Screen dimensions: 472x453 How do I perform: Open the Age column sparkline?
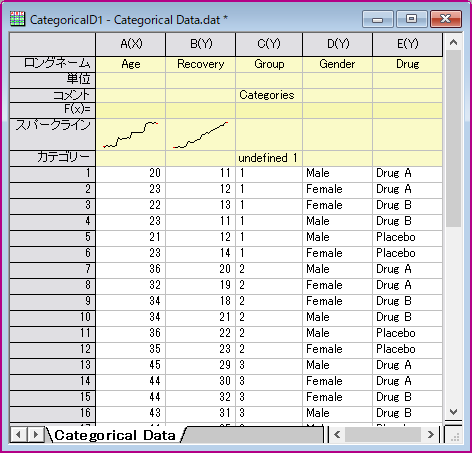[x=131, y=134]
